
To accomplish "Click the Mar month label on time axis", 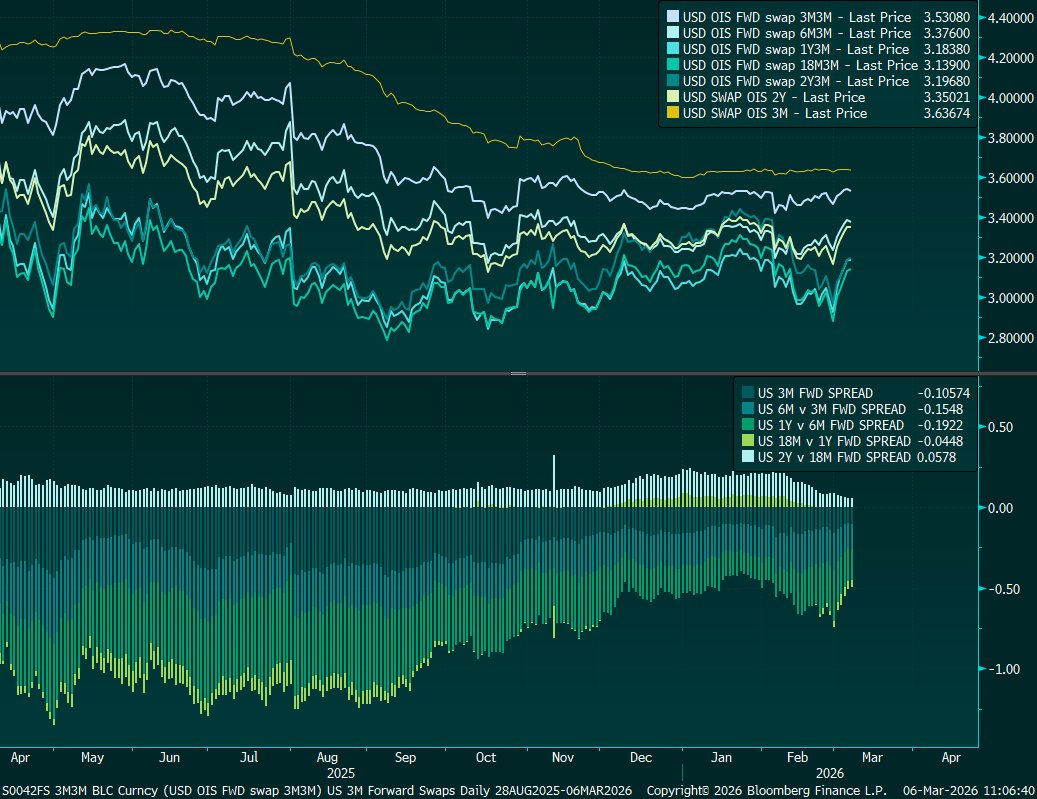I will [x=872, y=757].
